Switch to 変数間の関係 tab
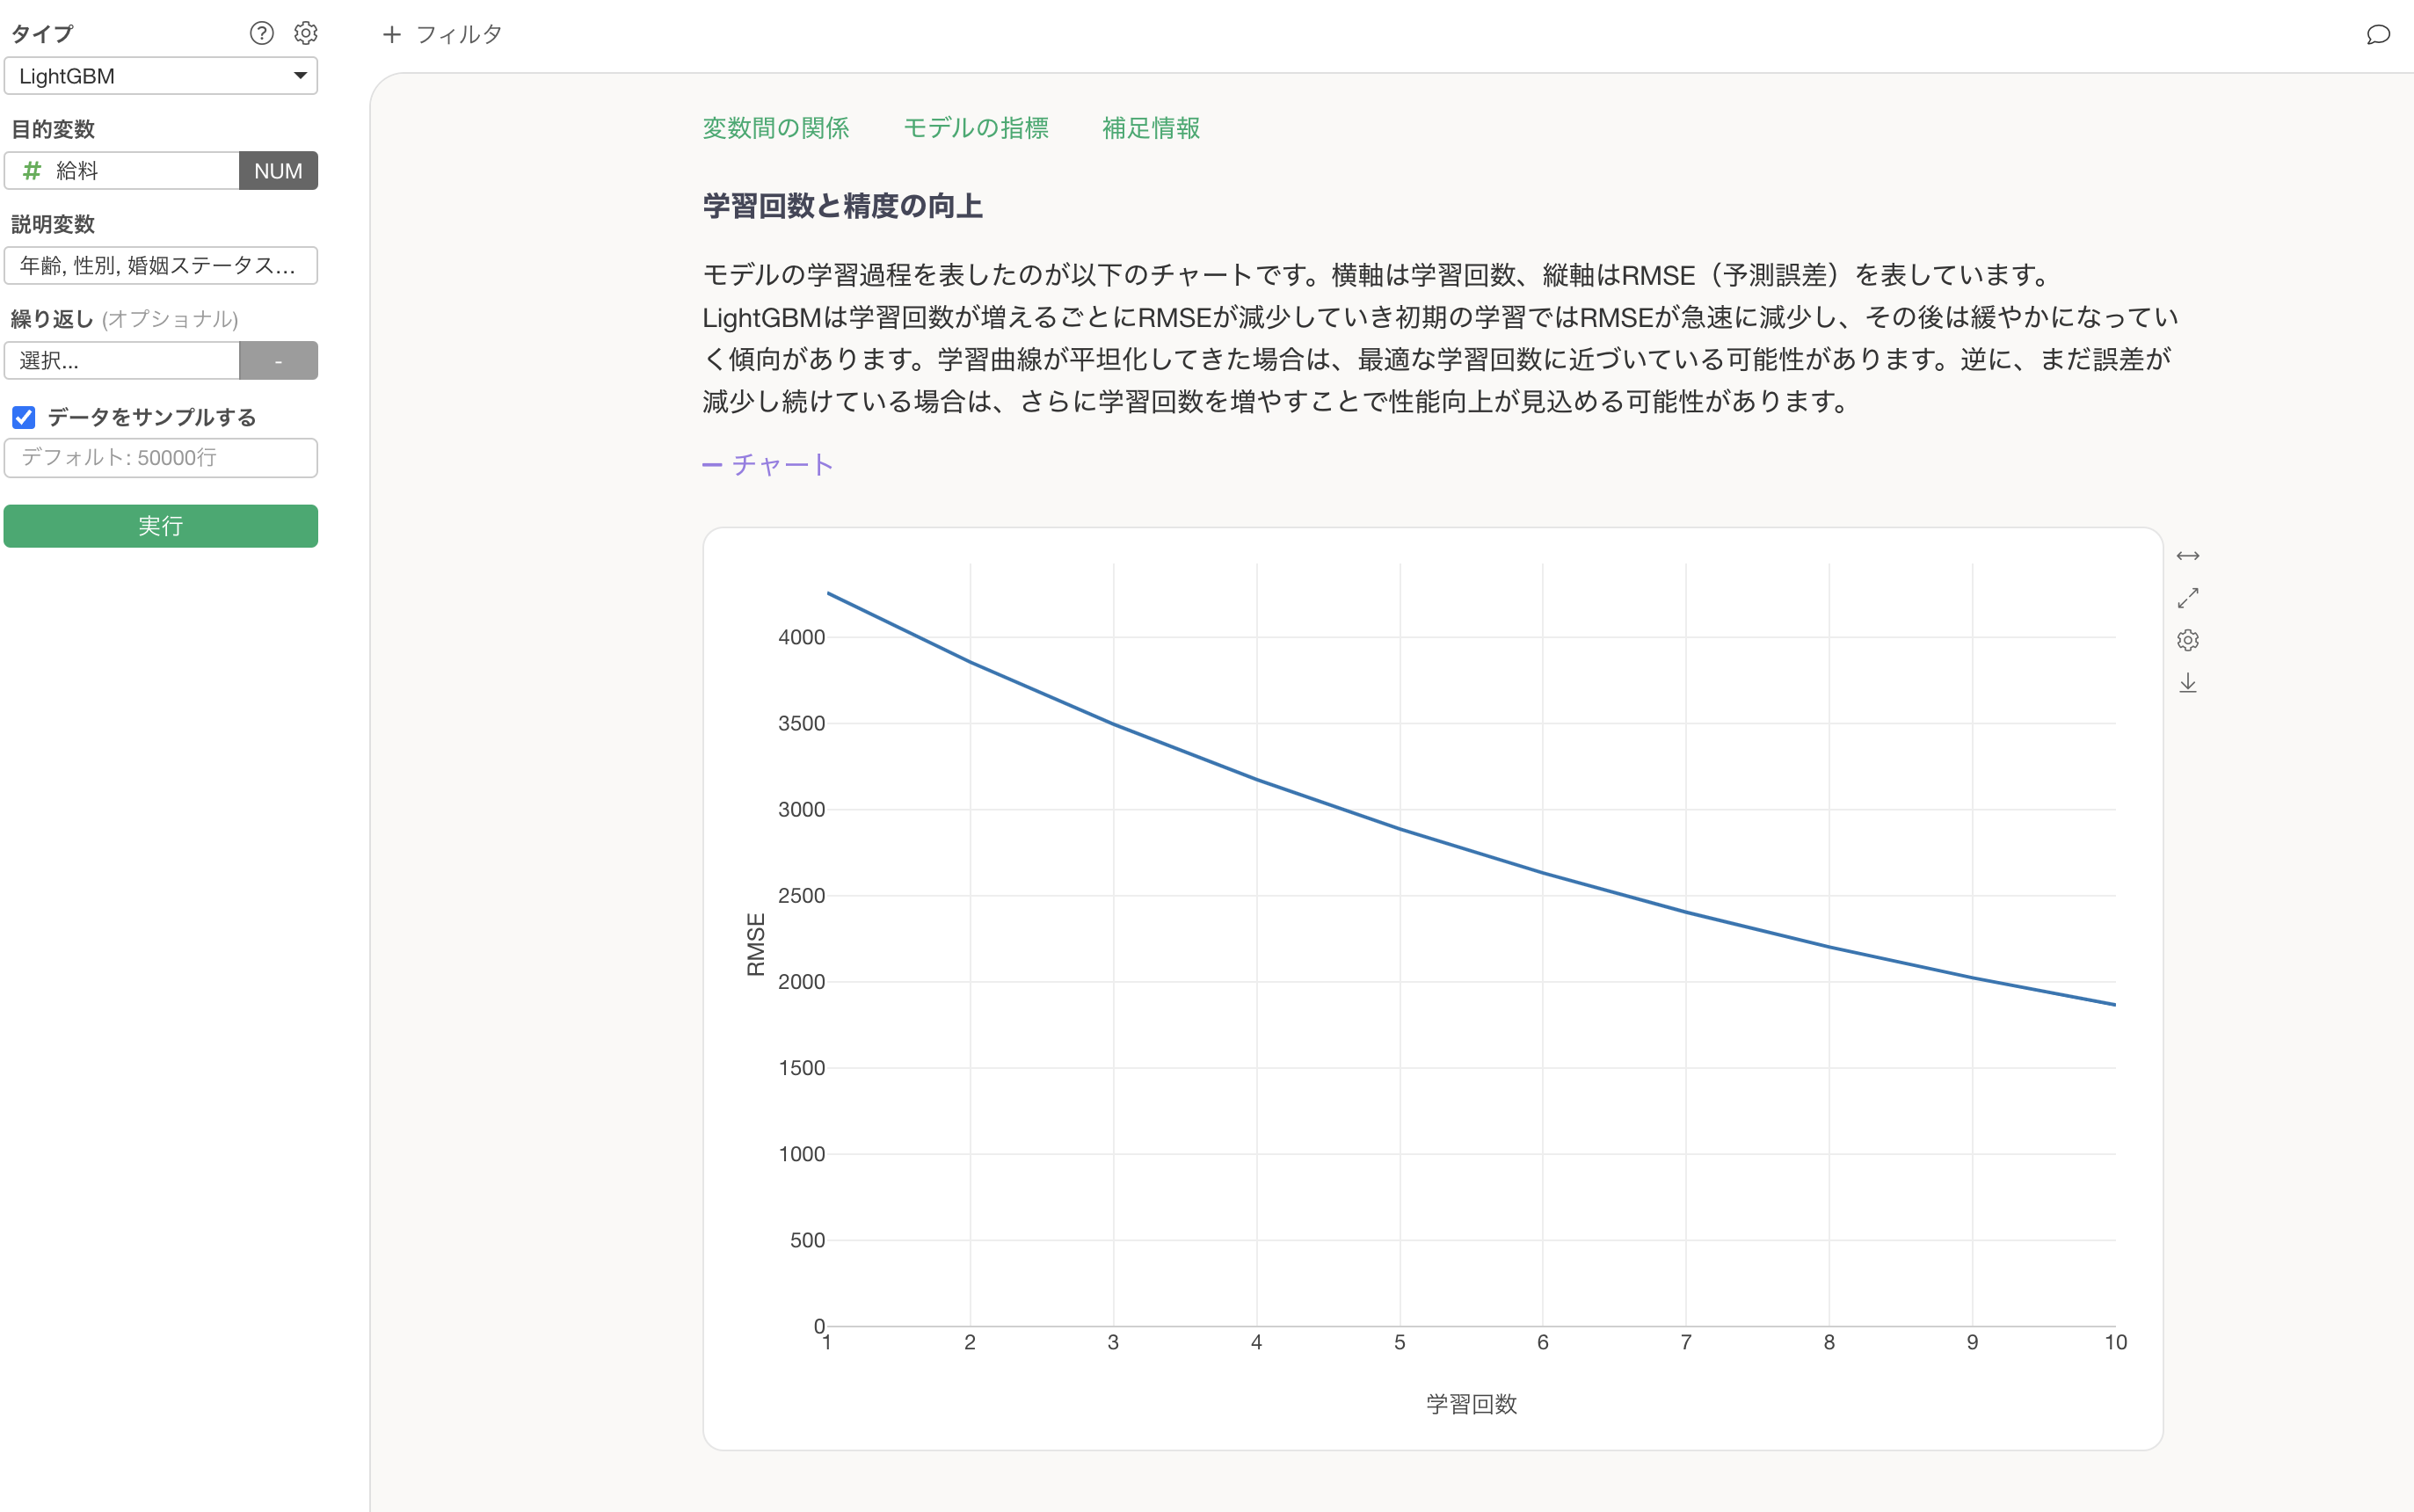Image resolution: width=2414 pixels, height=1512 pixels. [x=775, y=128]
